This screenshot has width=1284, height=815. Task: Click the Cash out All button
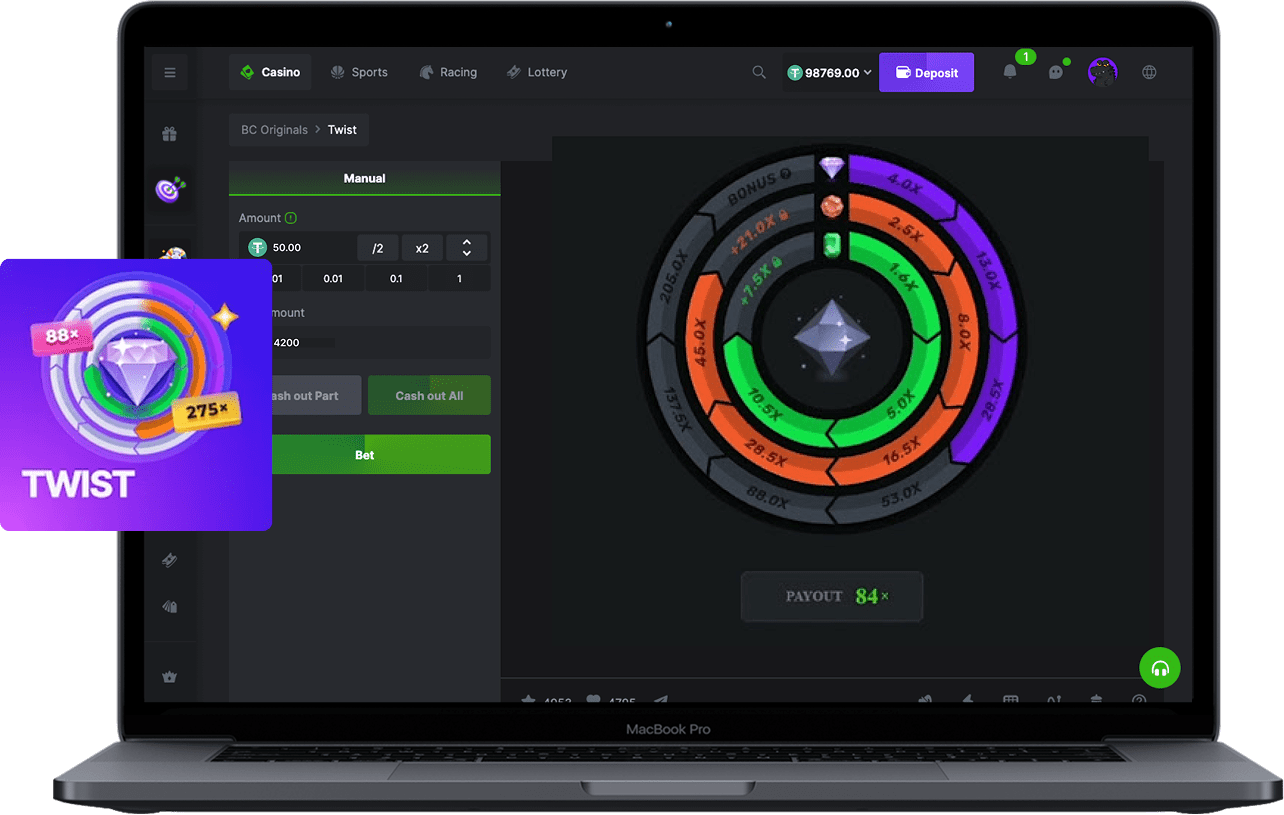(429, 396)
